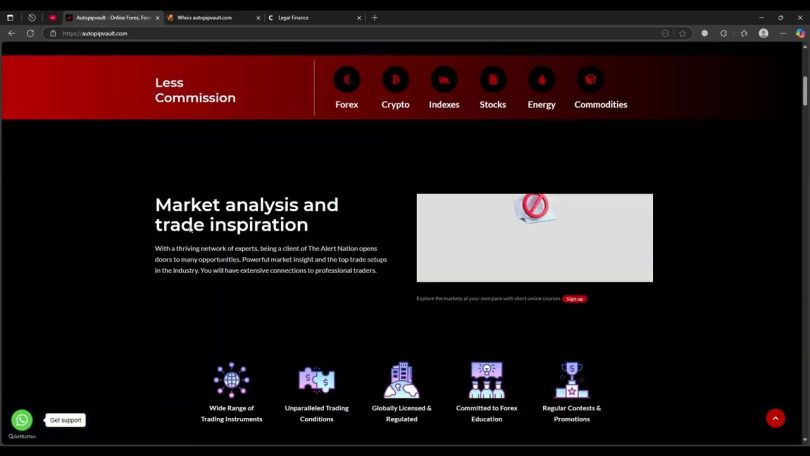Image resolution: width=810 pixels, height=456 pixels.
Task: Click the Commodities label
Action: coord(600,104)
